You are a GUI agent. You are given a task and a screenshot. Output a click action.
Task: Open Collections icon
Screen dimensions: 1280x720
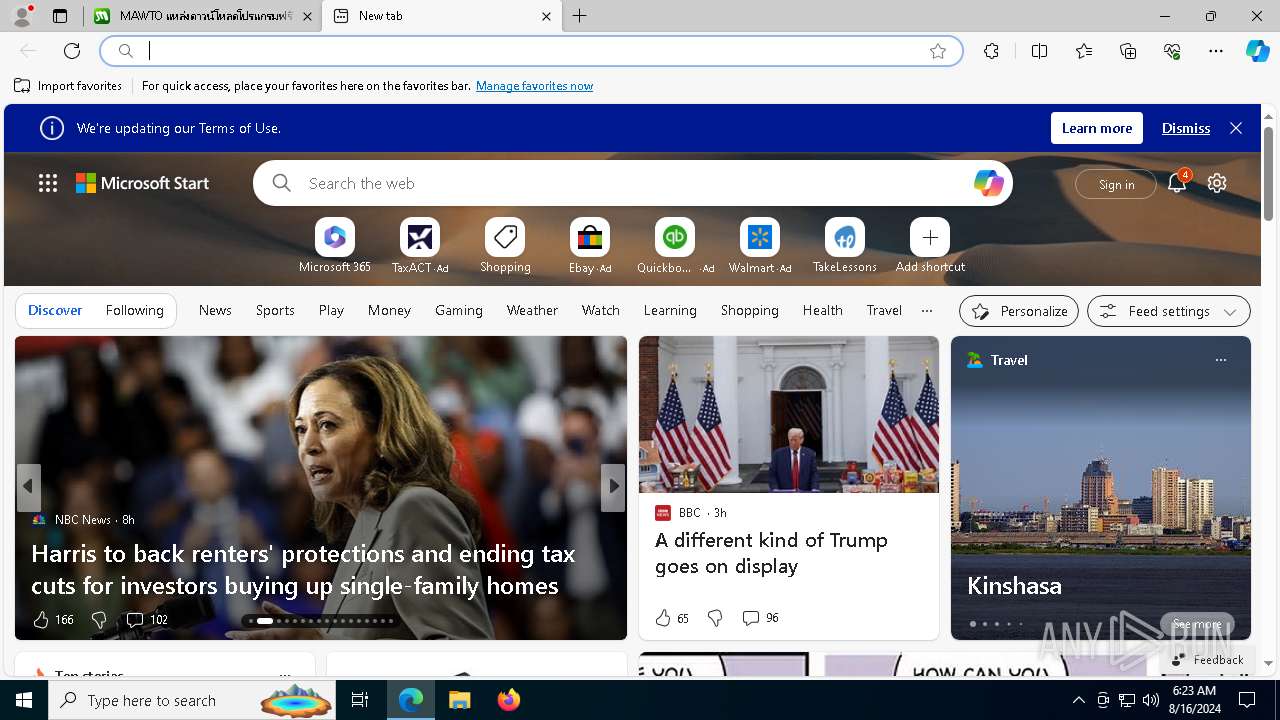(1128, 51)
